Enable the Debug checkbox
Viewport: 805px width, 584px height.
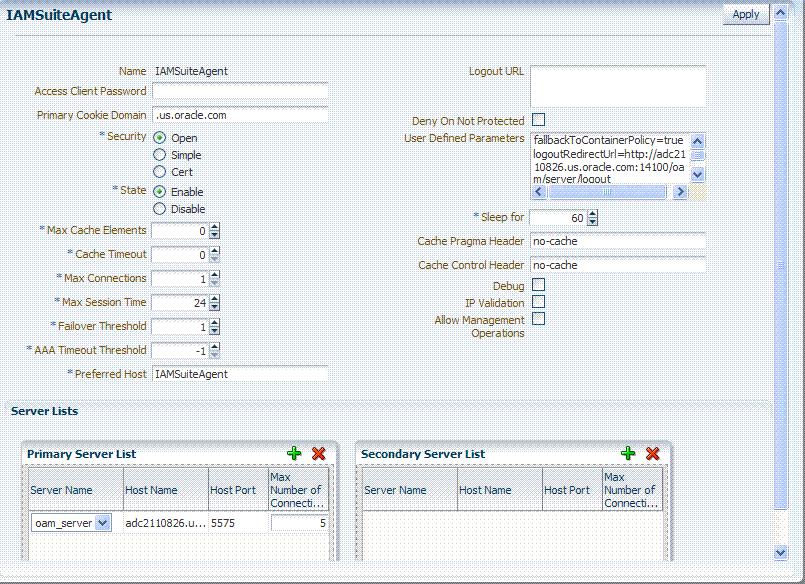pos(539,285)
